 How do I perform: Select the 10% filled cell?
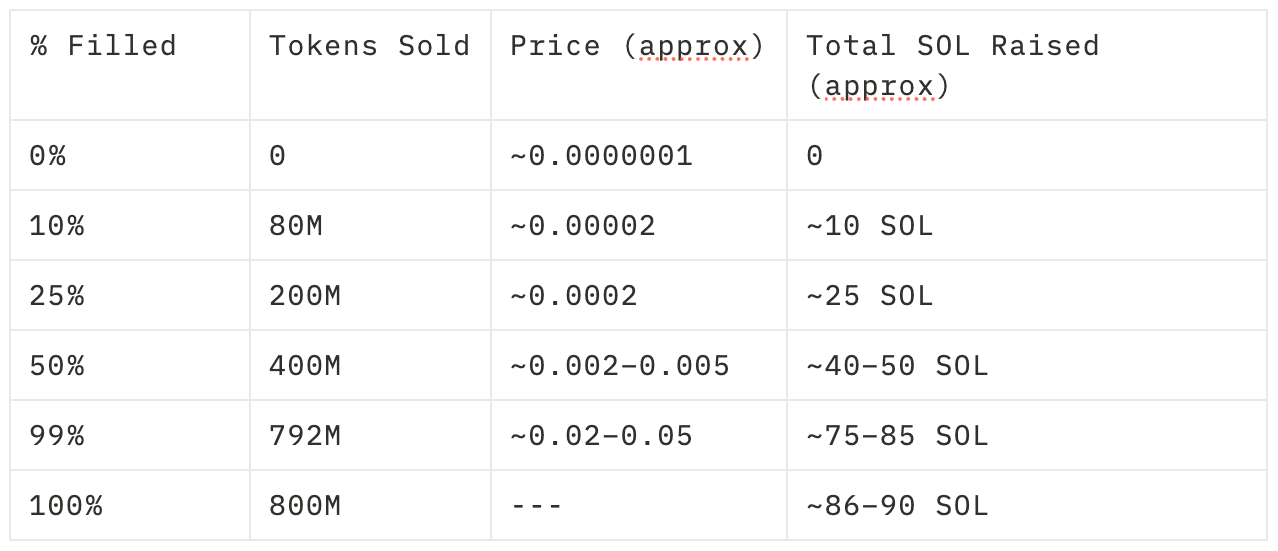coord(57,226)
